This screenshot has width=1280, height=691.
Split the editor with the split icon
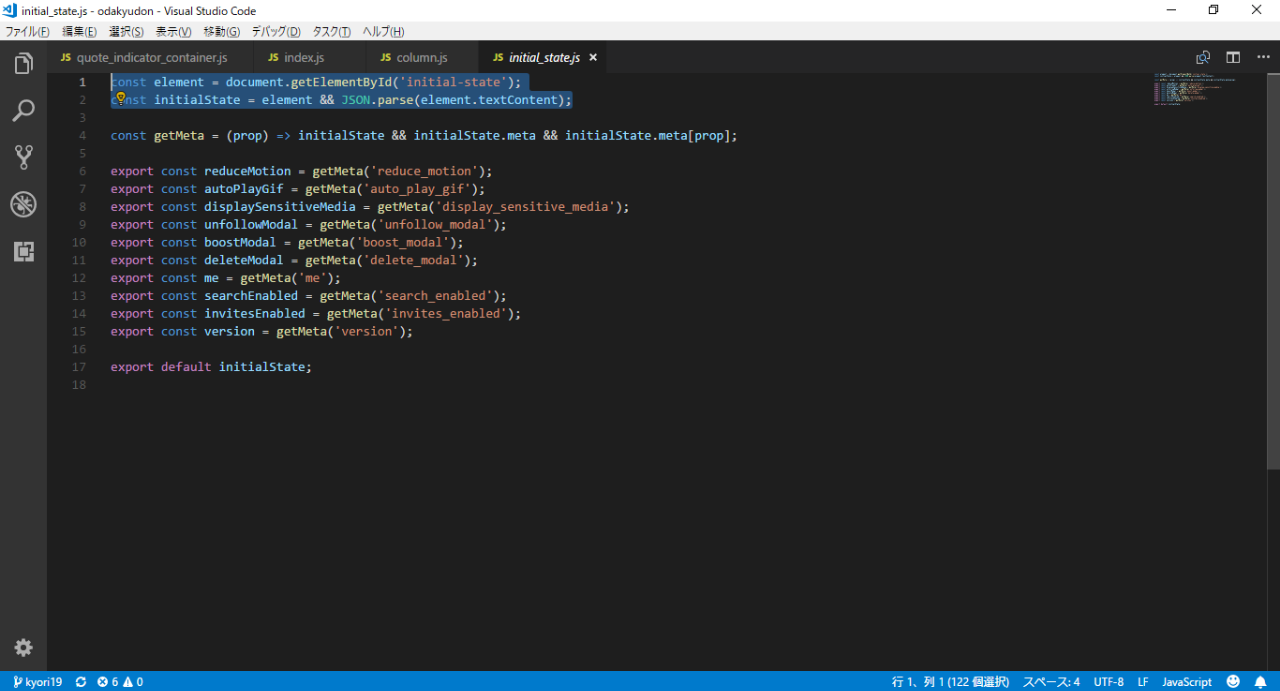pos(1233,58)
